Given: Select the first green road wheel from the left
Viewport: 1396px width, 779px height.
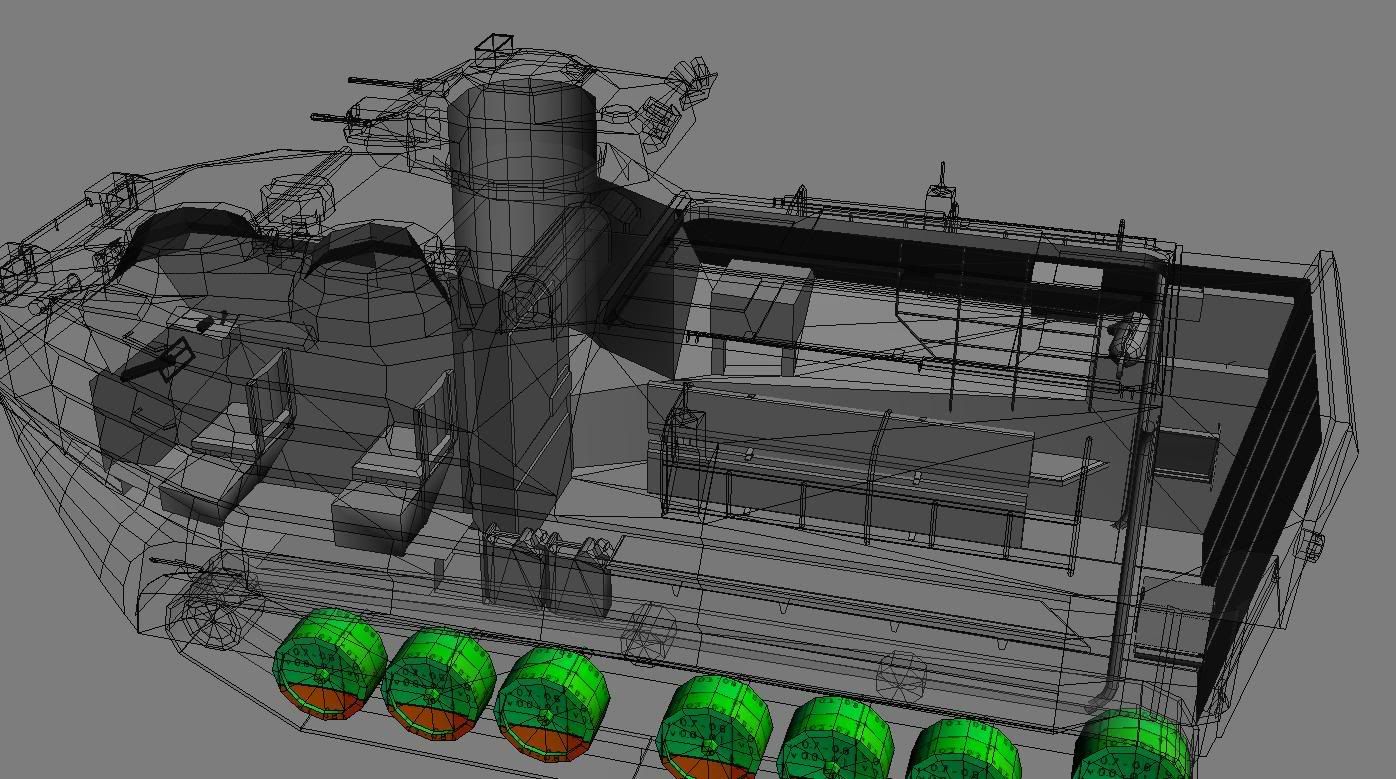Looking at the screenshot, I should pyautogui.click(x=328, y=664).
